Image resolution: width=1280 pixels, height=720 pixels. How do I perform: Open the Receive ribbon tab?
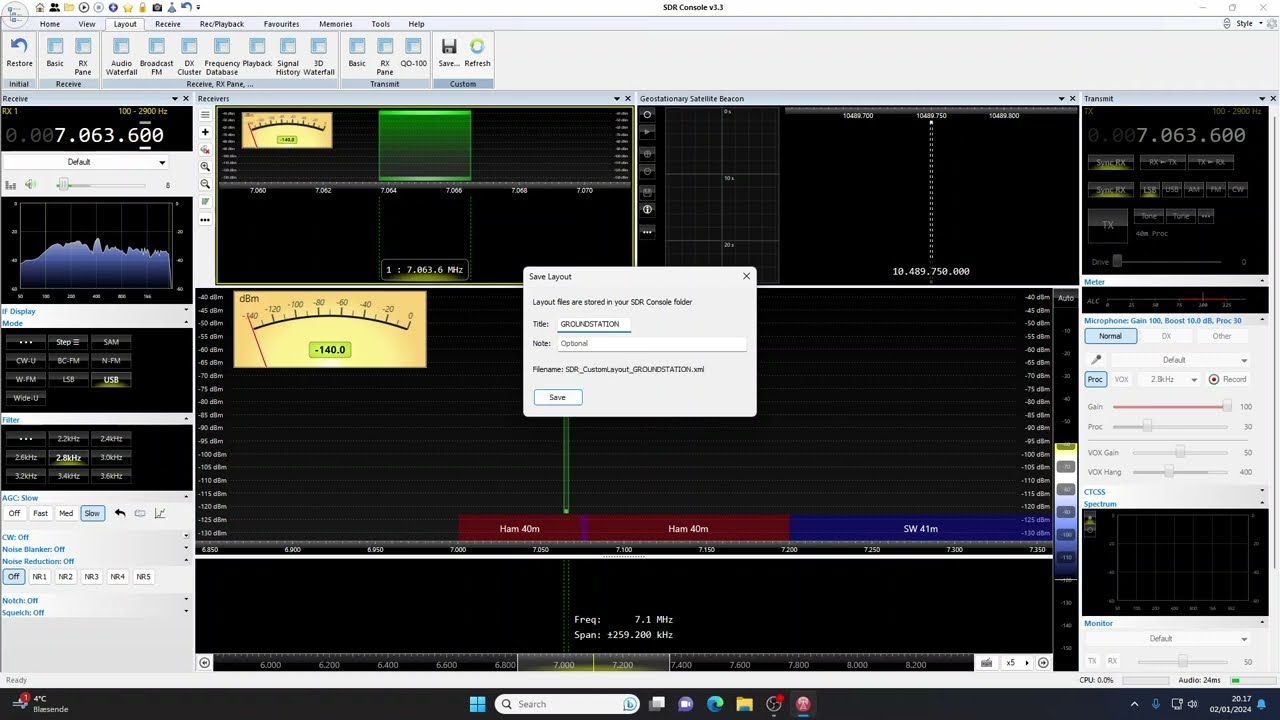click(168, 24)
